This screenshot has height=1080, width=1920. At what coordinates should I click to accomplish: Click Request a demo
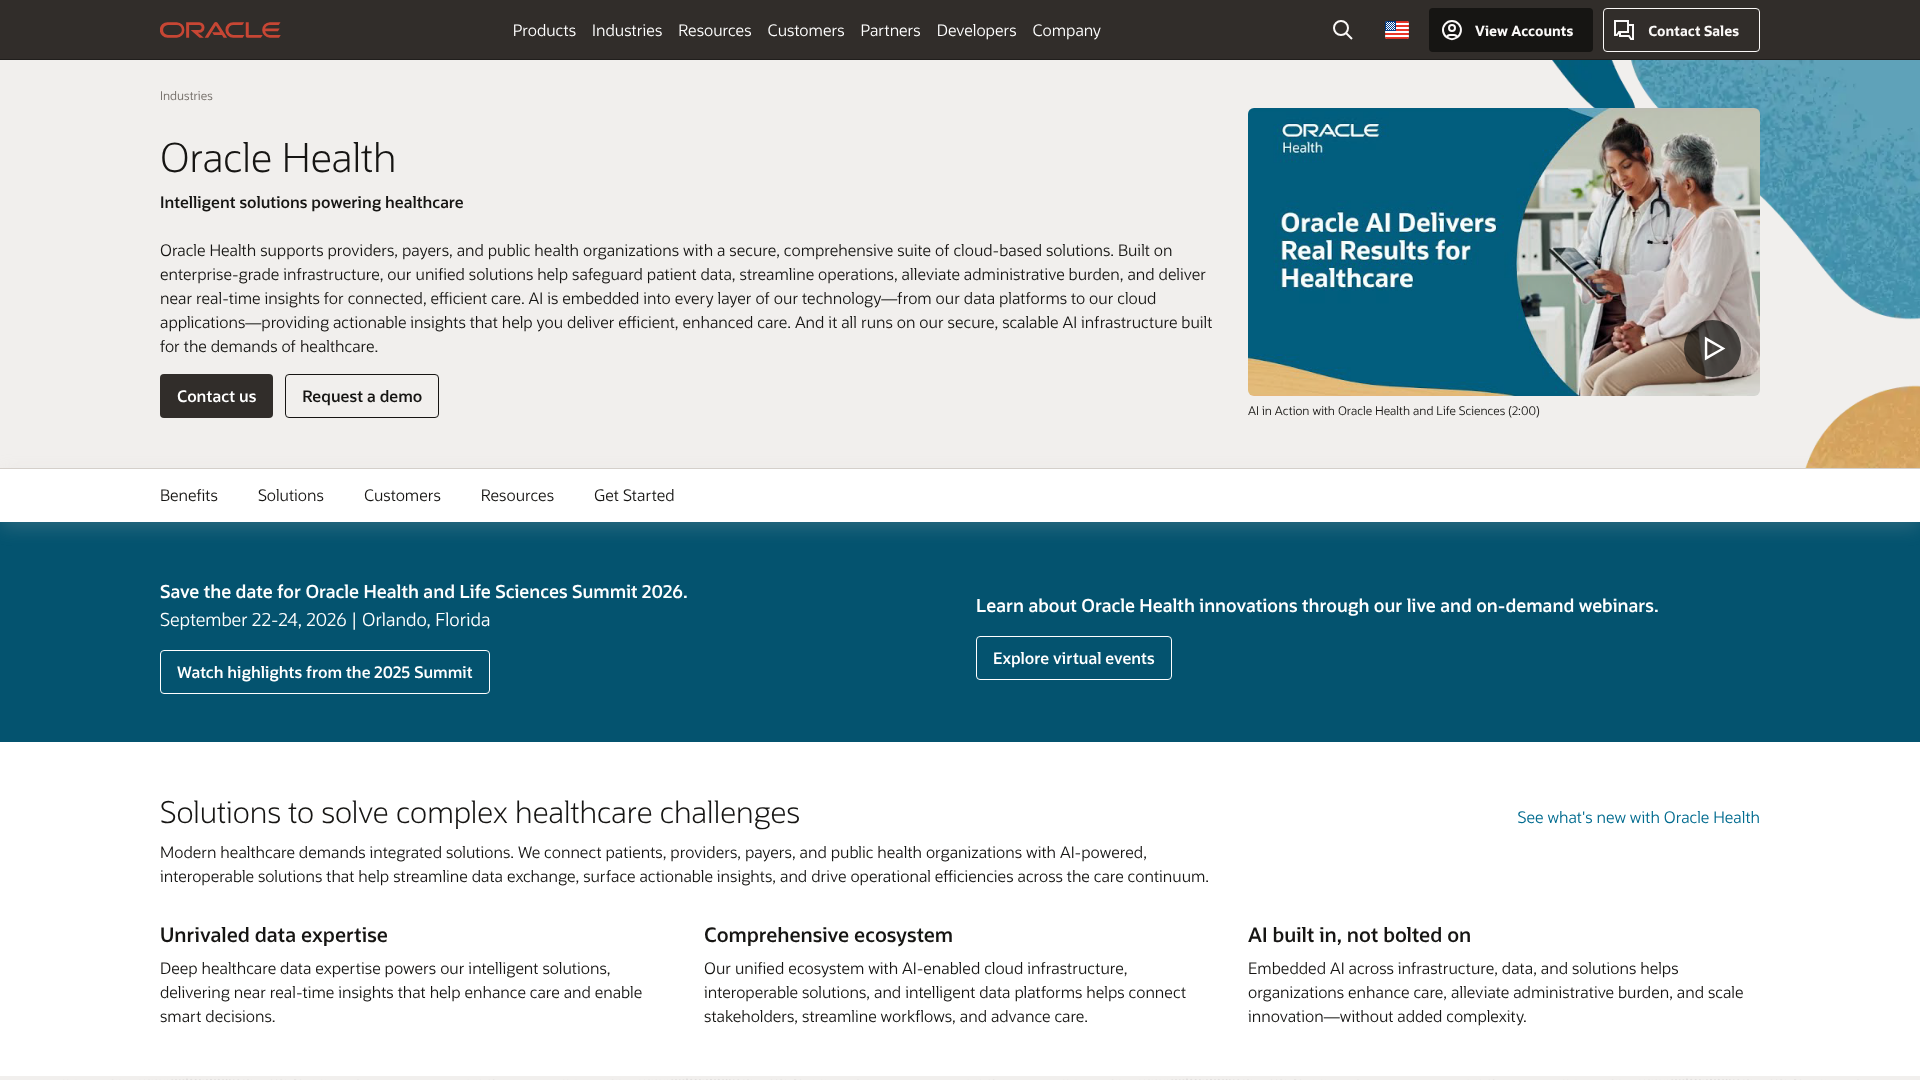361,395
